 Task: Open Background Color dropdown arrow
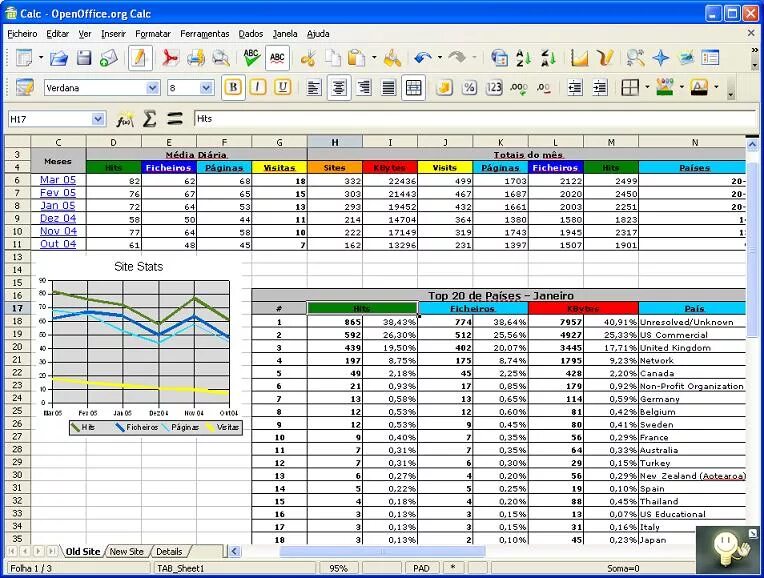tap(681, 87)
